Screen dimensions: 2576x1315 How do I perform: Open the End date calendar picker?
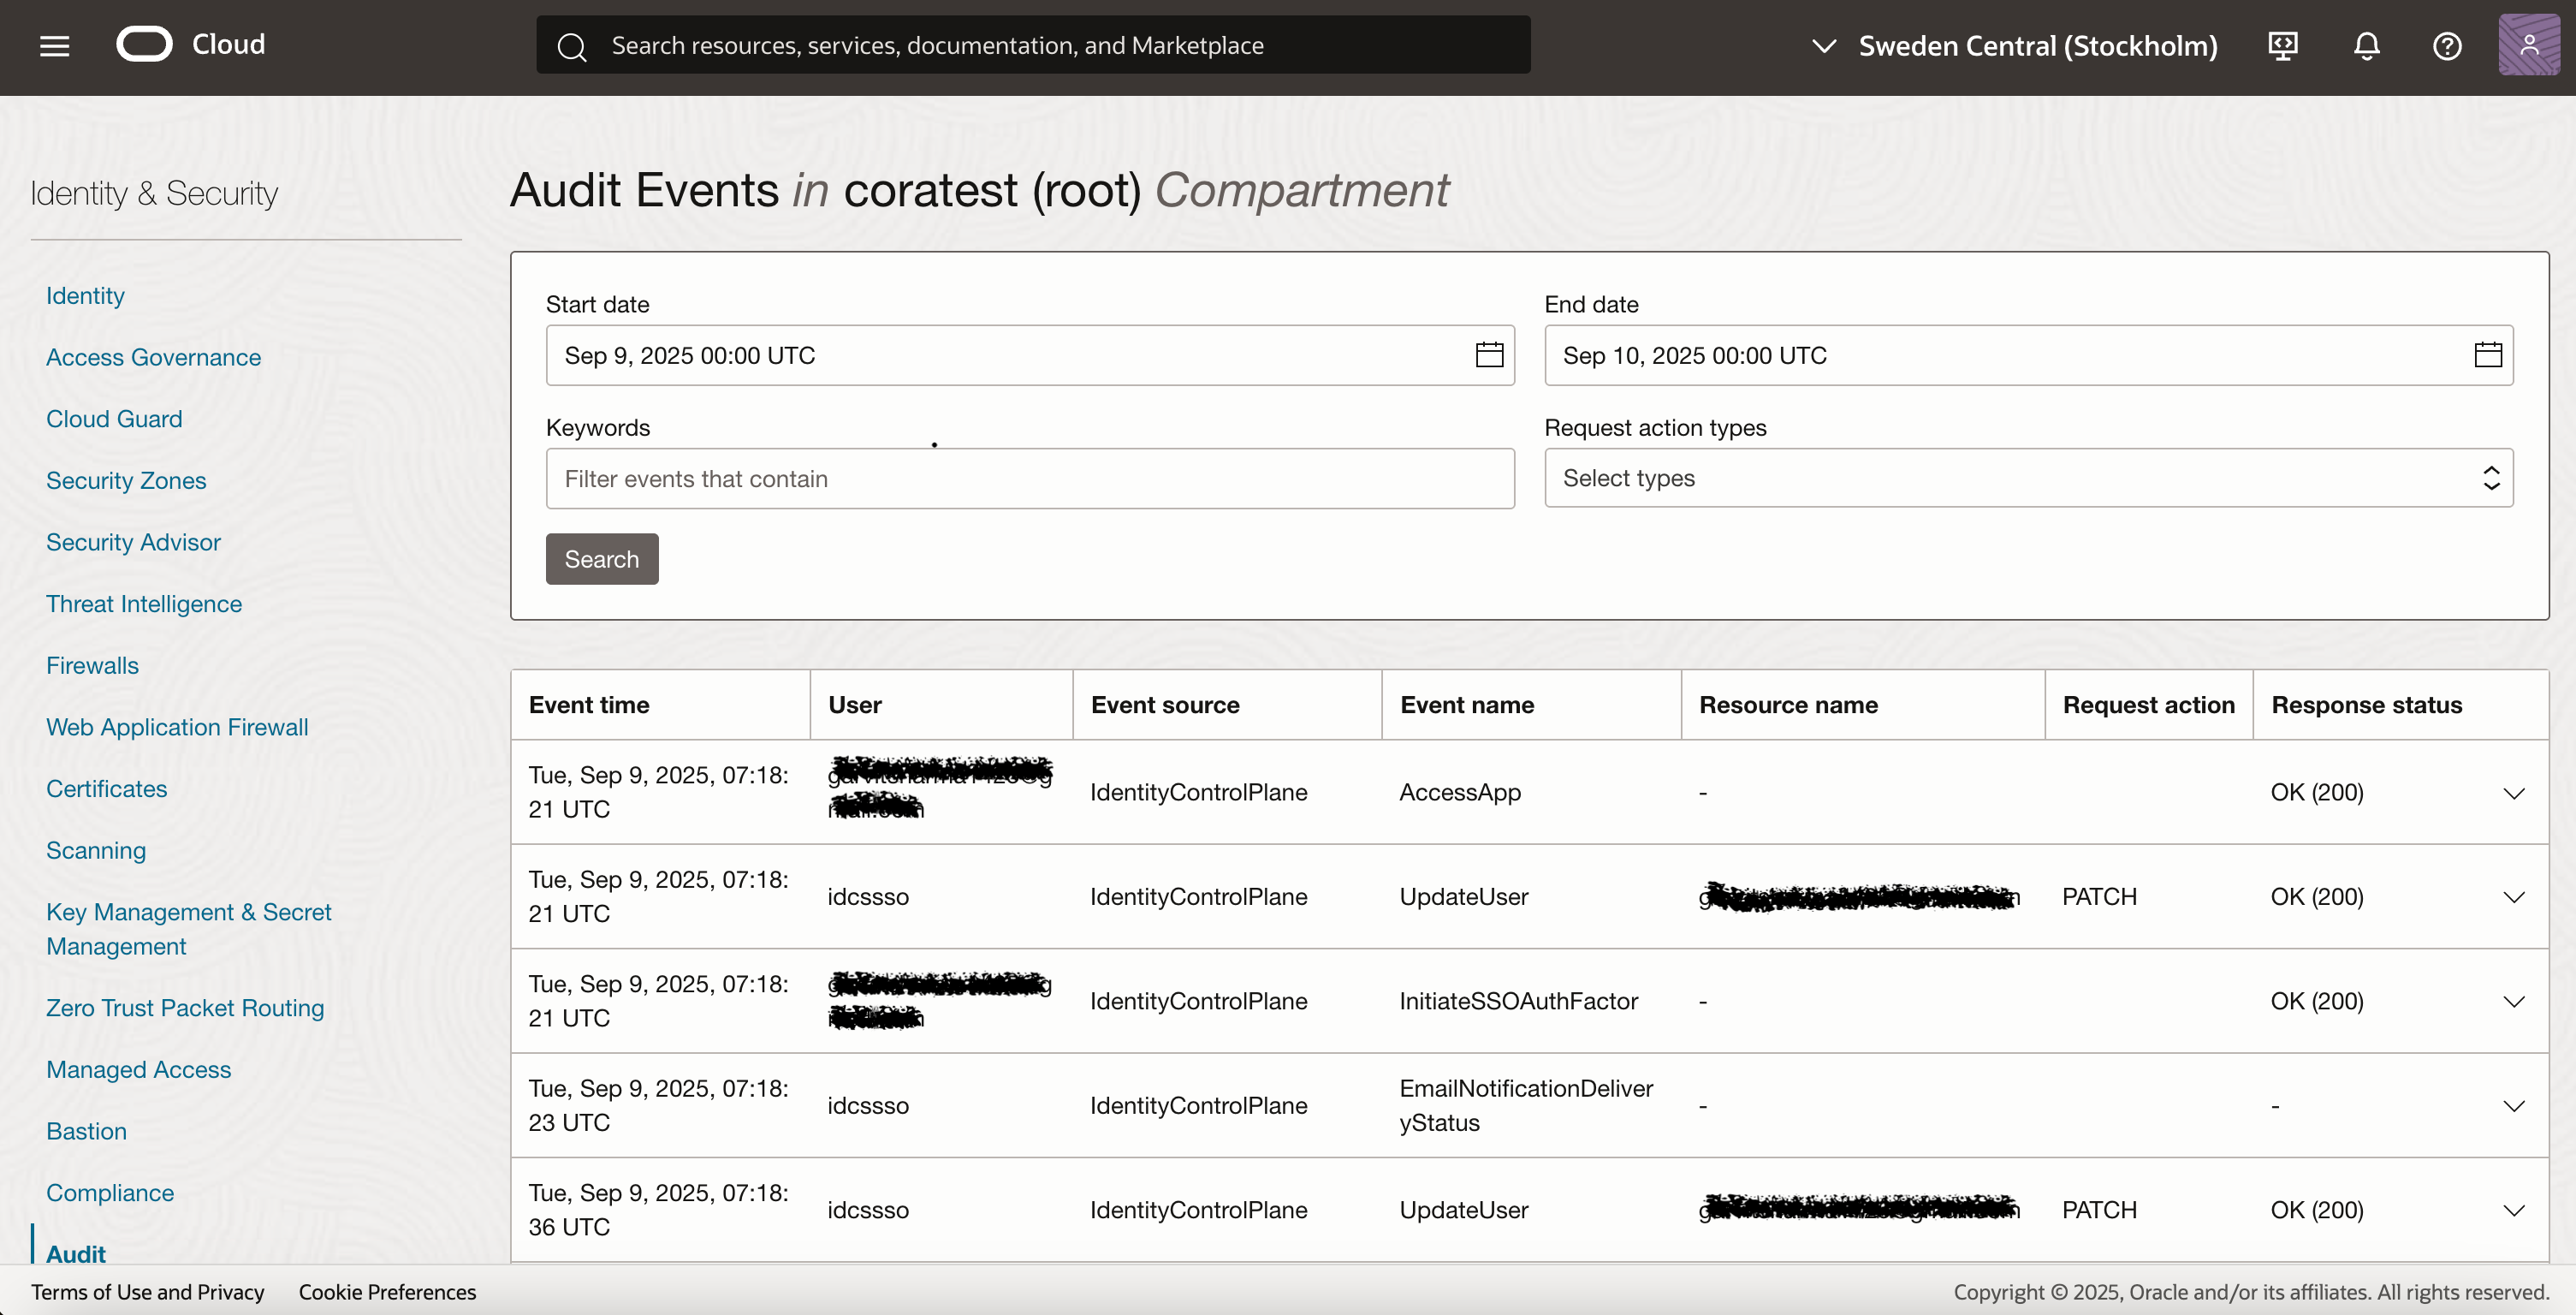tap(2488, 355)
